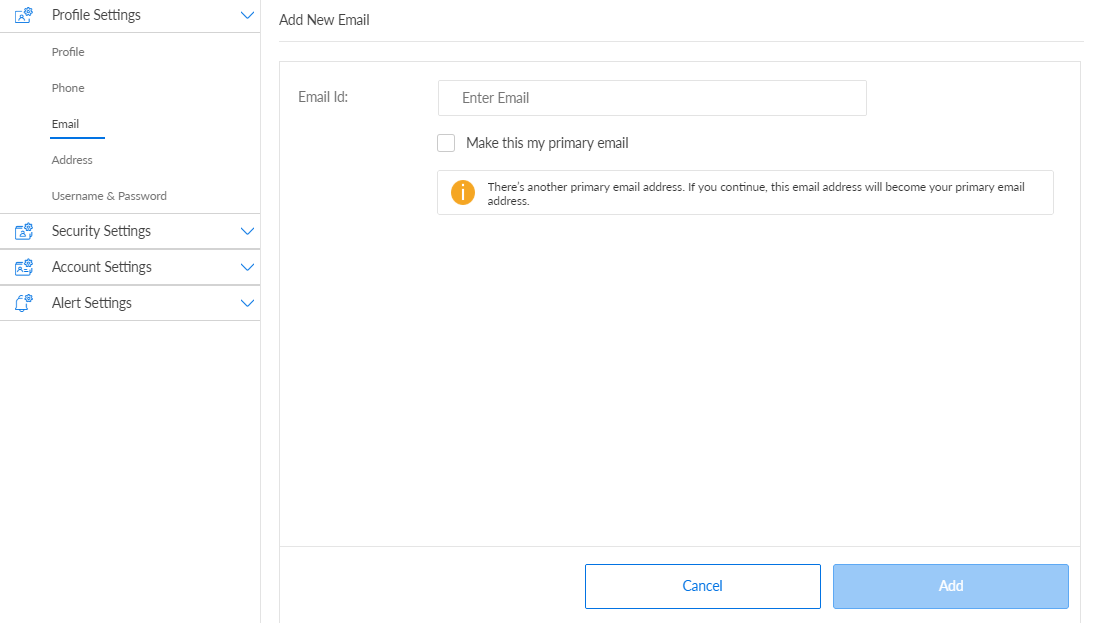Click the primary email warning message text
The image size is (1100, 625).
756,194
